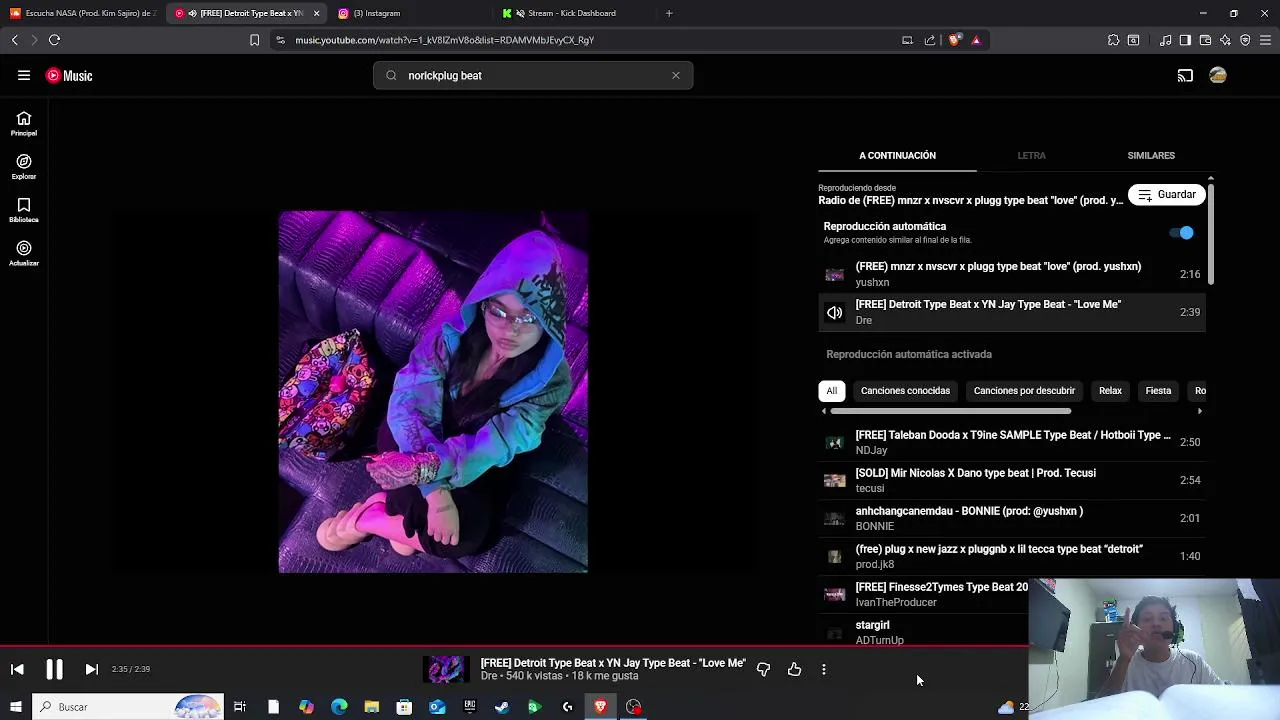This screenshot has width=1280, height=720.
Task: Switch to the A CONTINUACIÓN tab
Action: (x=897, y=156)
